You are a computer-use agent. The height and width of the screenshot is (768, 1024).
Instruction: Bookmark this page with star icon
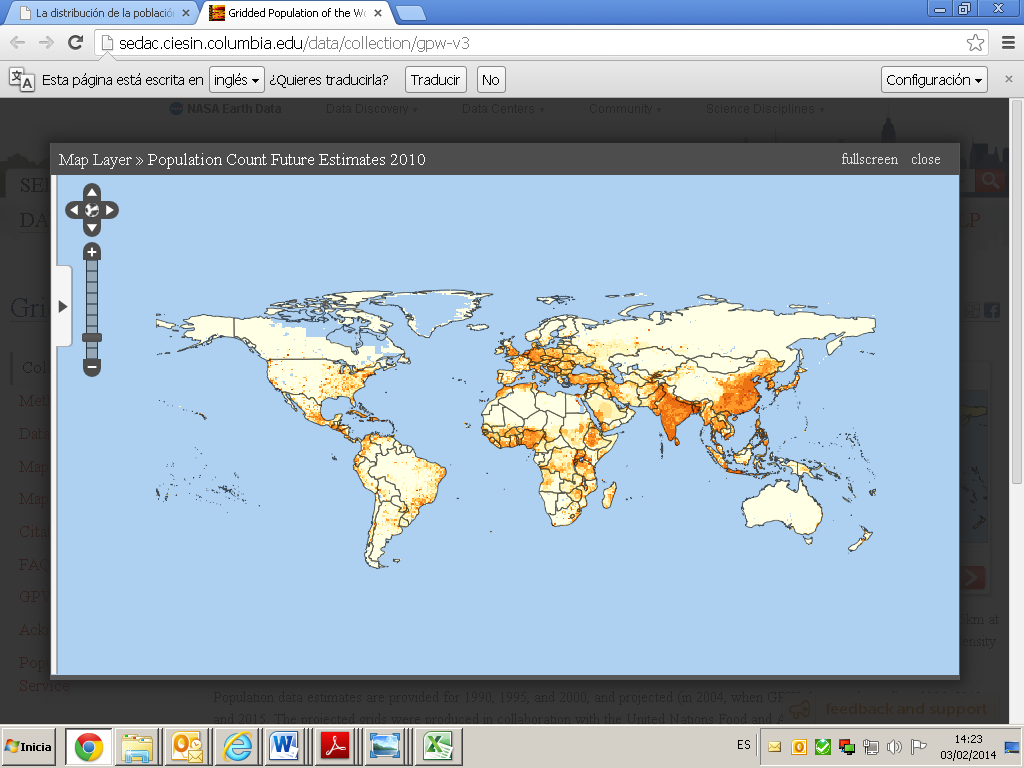click(975, 42)
